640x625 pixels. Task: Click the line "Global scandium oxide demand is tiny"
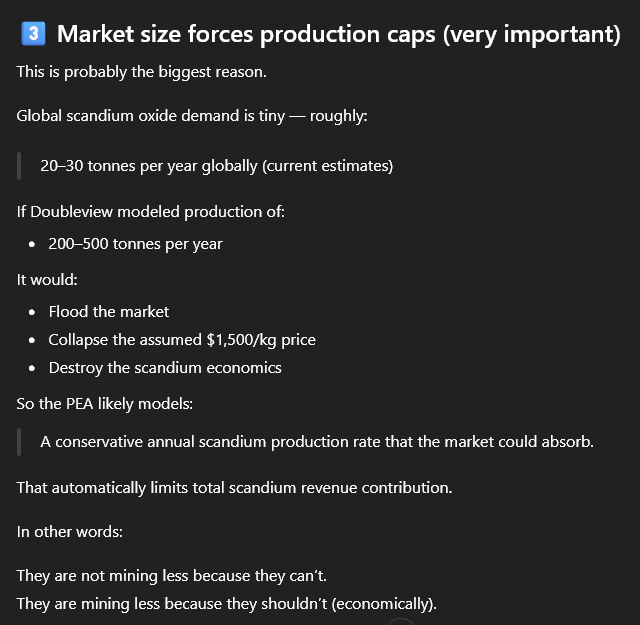coord(192,115)
